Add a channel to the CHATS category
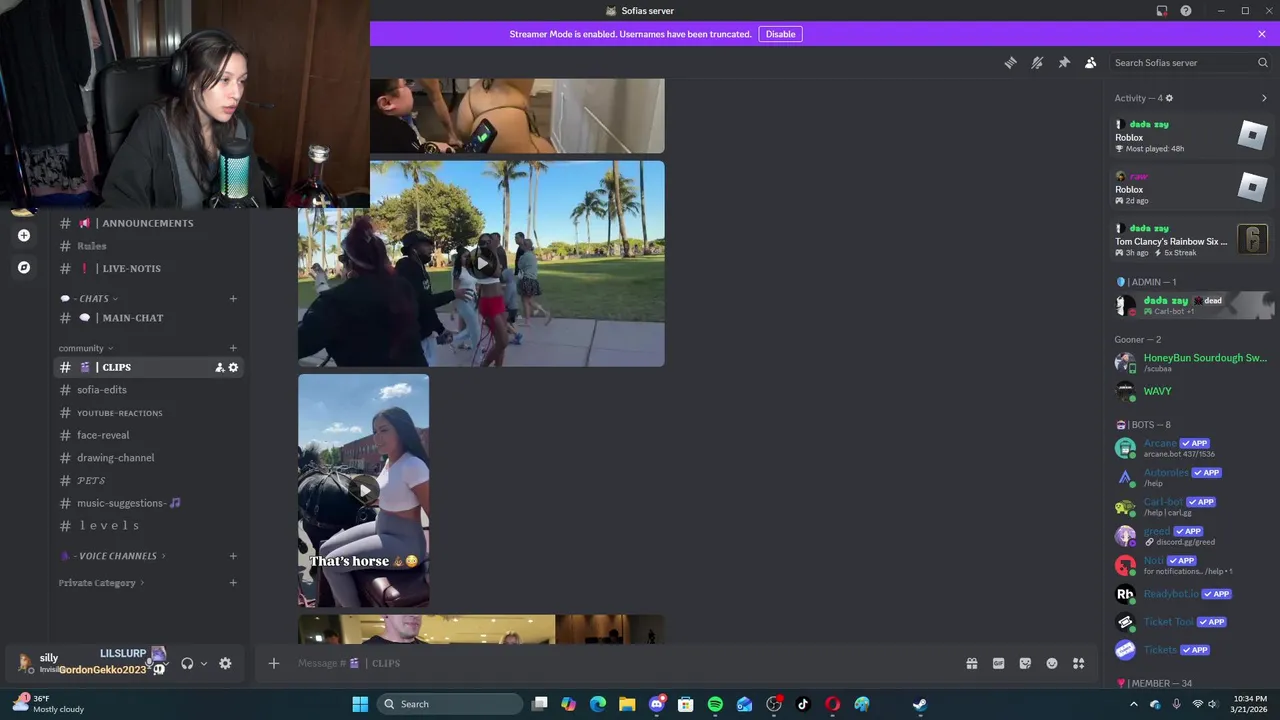Image resolution: width=1280 pixels, height=720 pixels. click(x=233, y=298)
